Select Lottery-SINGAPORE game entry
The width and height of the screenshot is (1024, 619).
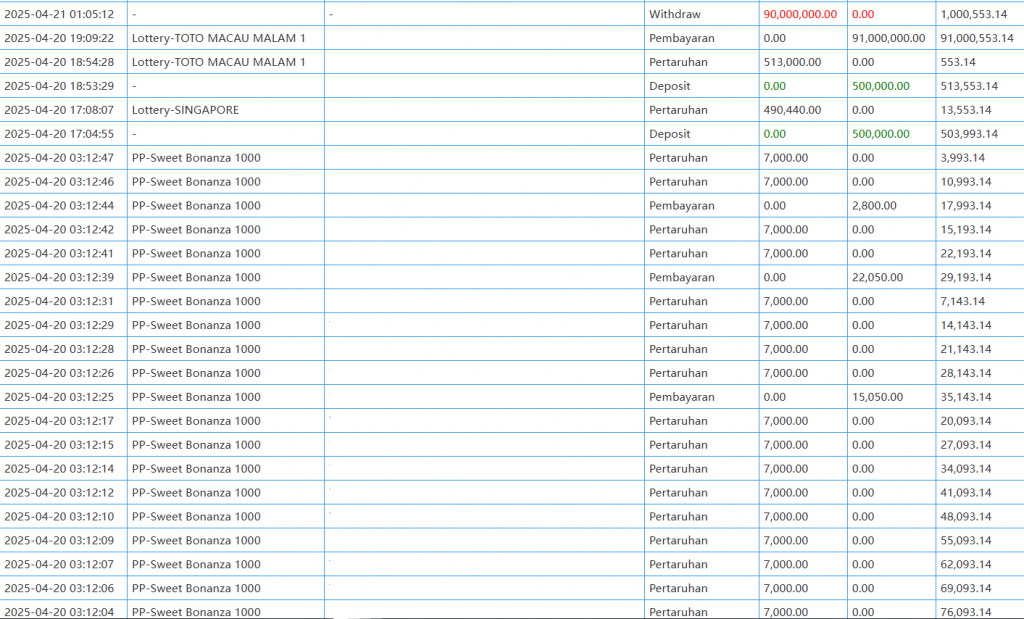[185, 110]
